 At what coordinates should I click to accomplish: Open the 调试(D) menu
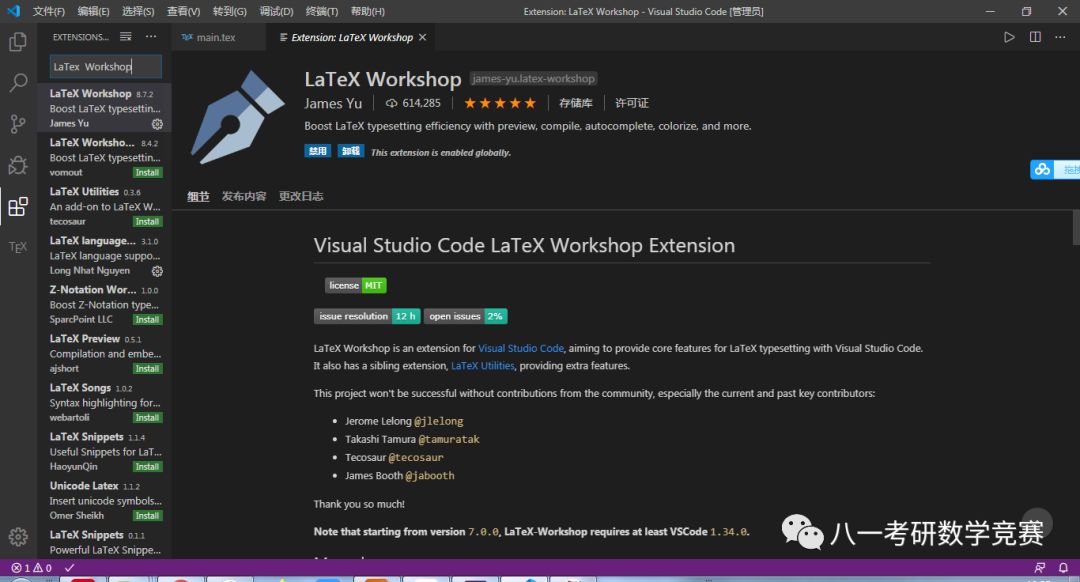[276, 12]
